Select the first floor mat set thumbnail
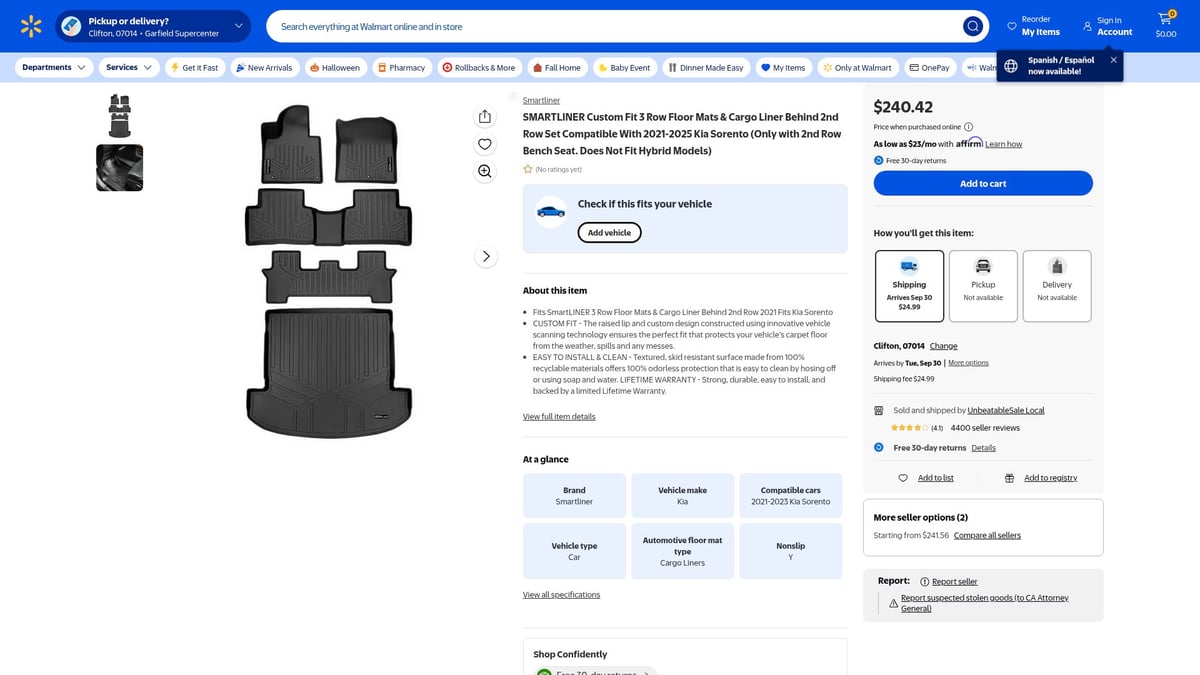 pyautogui.click(x=119, y=116)
